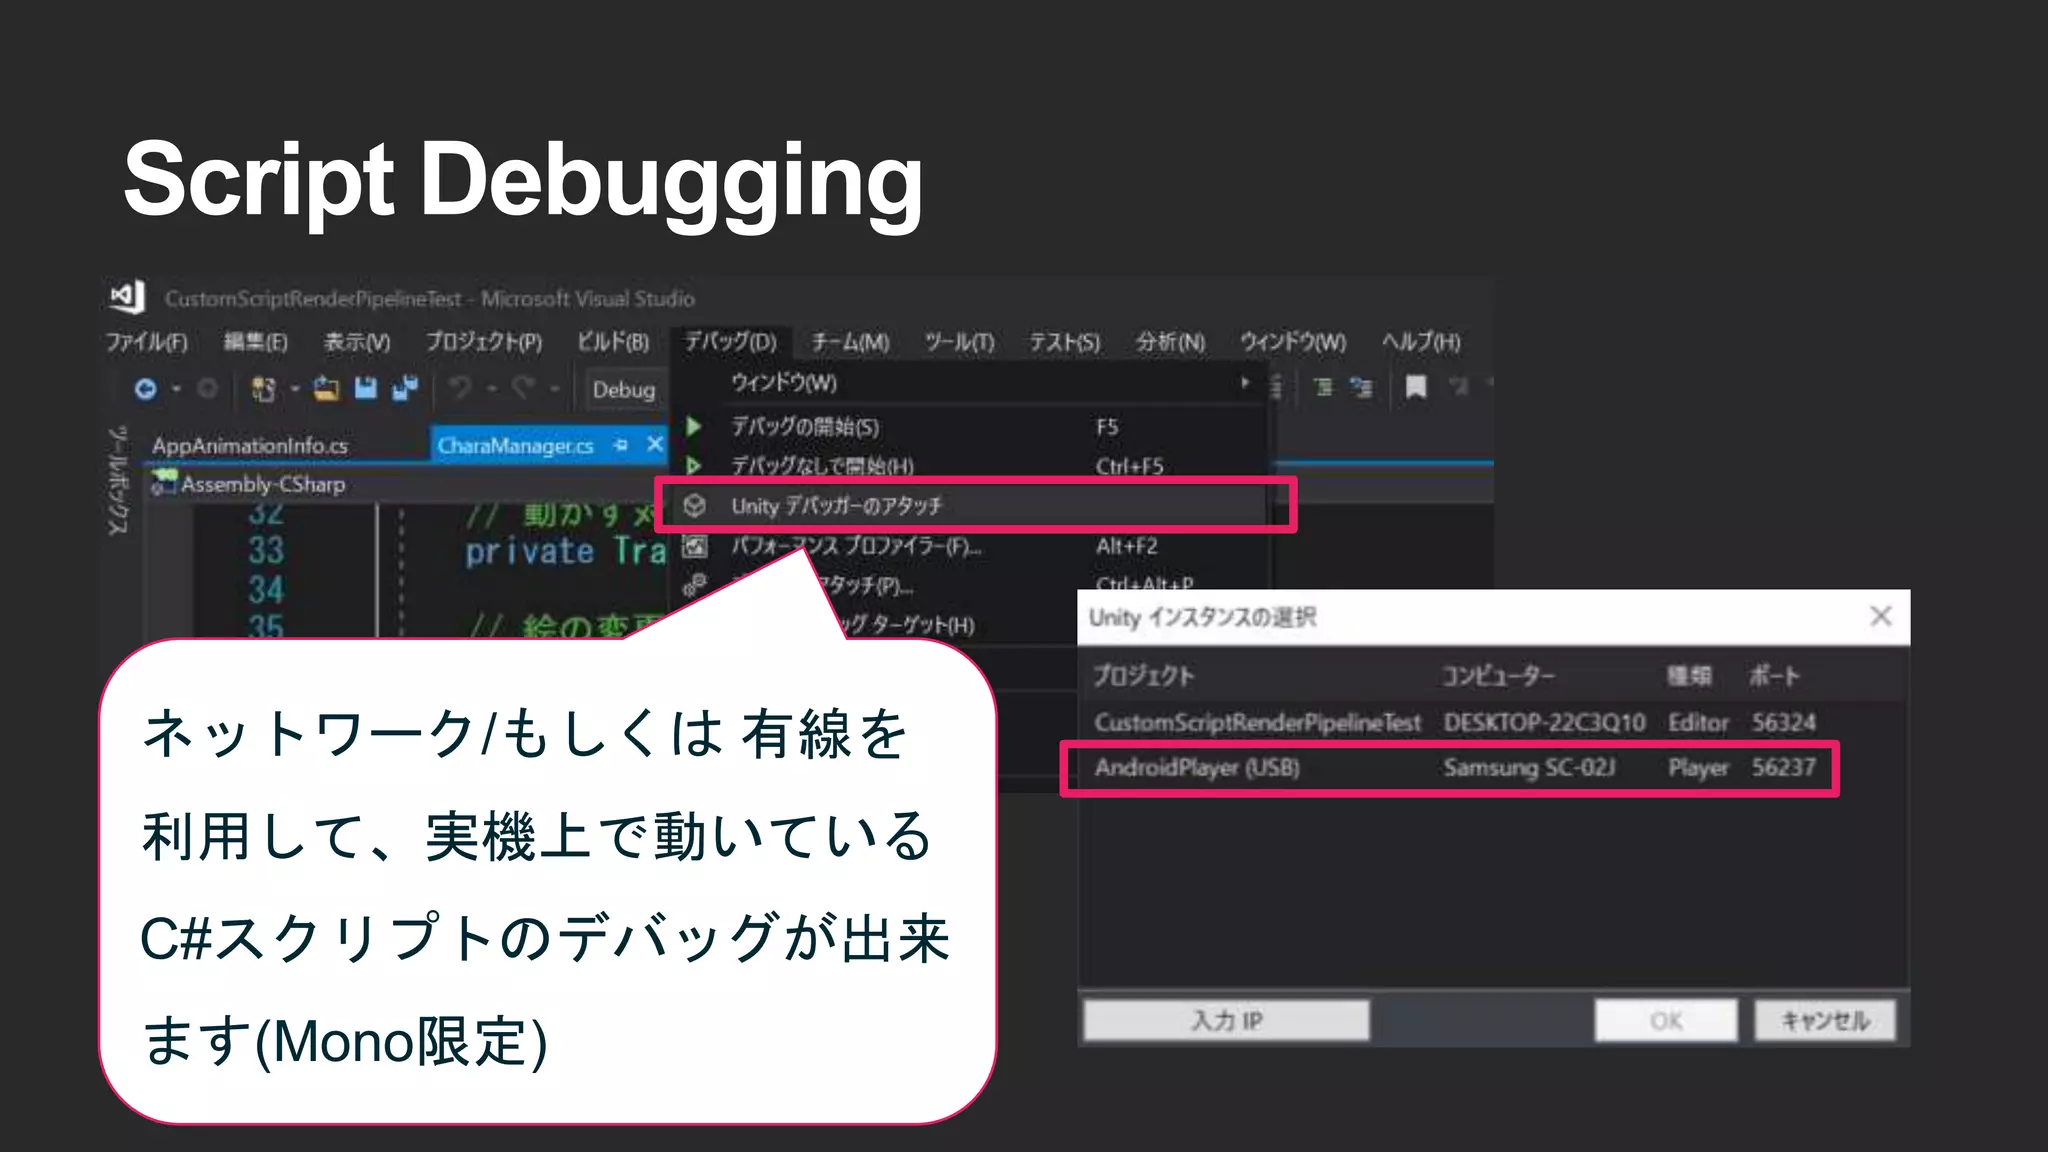The image size is (2048, 1152).
Task: Click the デバッグ(D) menu
Action: (x=730, y=342)
